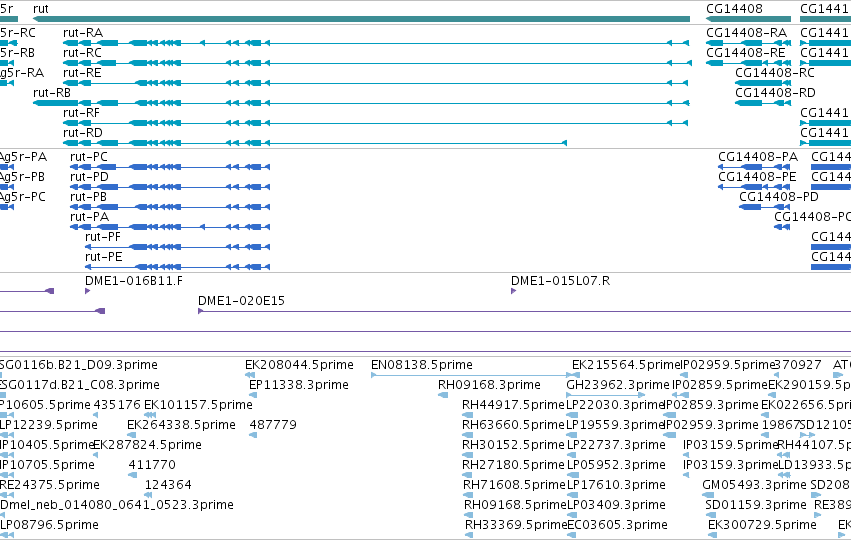Select the RE24375.5prime EST label
851x540 pixels.
coord(50,485)
